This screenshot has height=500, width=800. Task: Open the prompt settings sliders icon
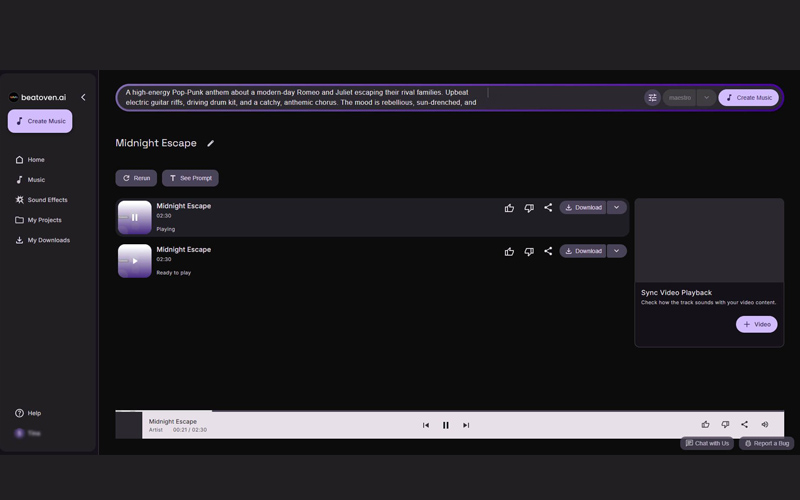652,97
